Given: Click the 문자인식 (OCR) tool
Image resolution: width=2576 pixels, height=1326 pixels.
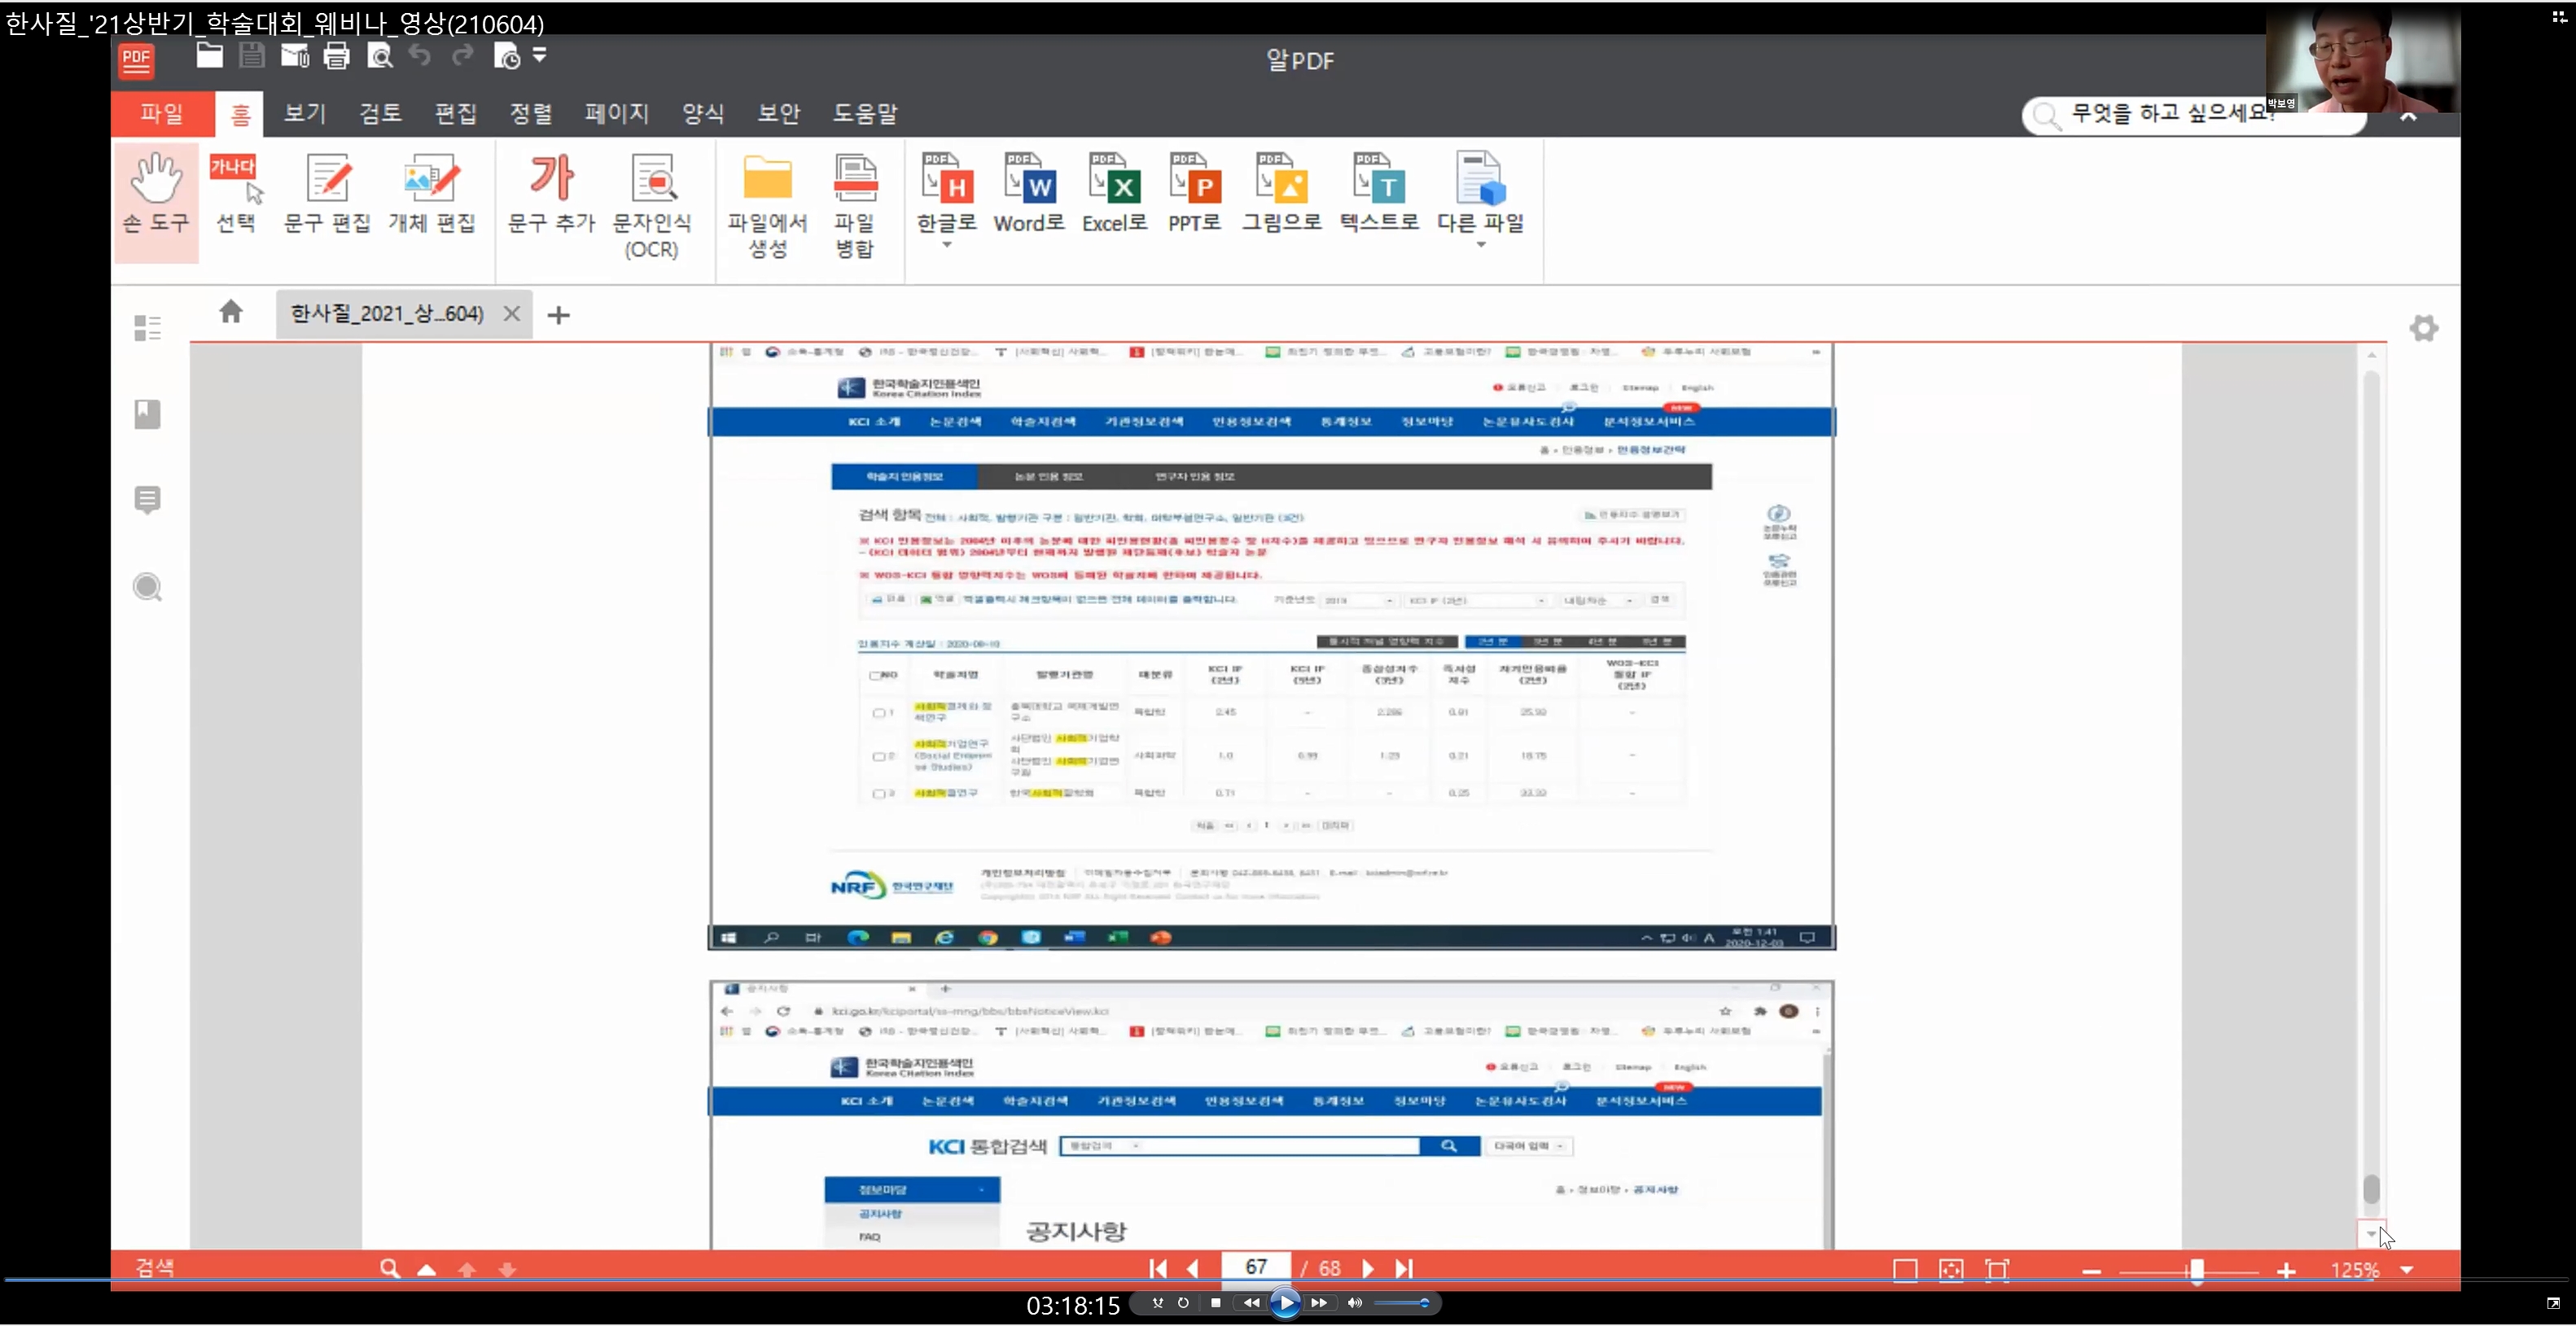Looking at the screenshot, I should [x=652, y=207].
